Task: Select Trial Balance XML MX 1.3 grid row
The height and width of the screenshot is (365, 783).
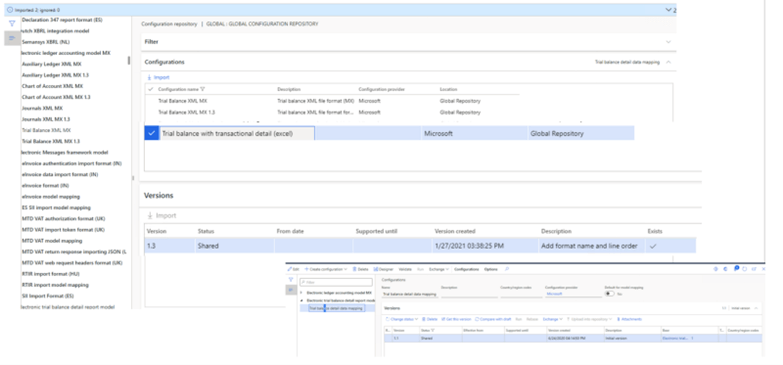Action: click(332, 112)
